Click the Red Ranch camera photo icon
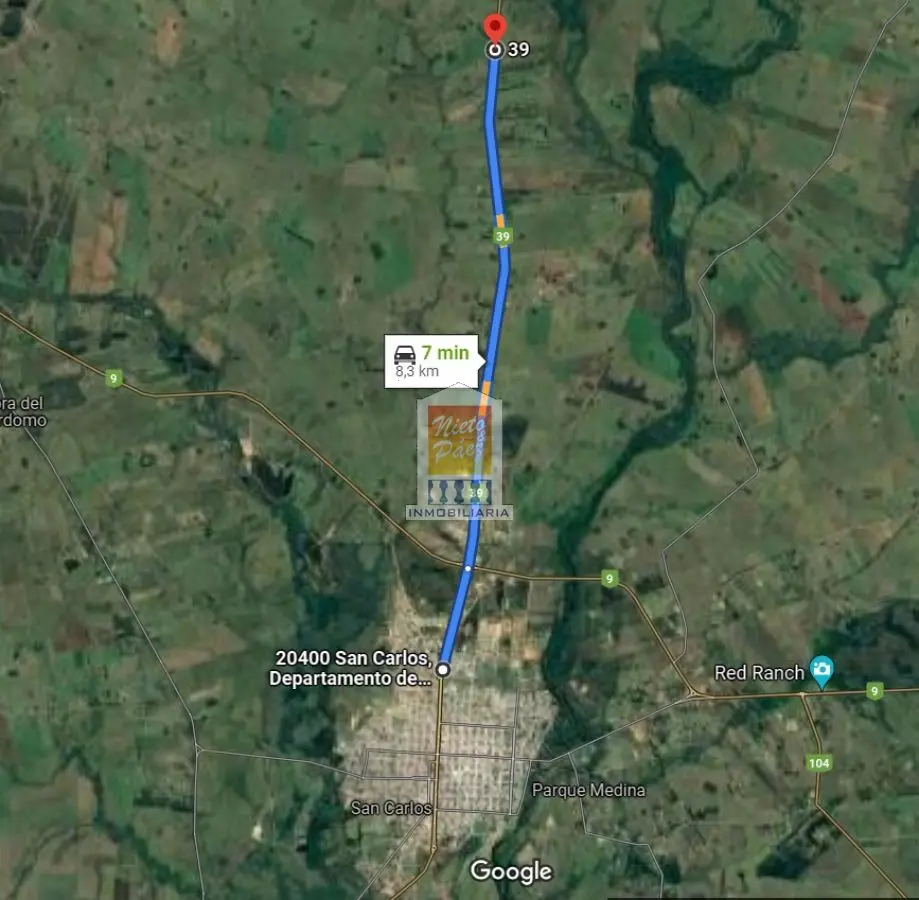Viewport: 919px width, 900px height. (822, 671)
